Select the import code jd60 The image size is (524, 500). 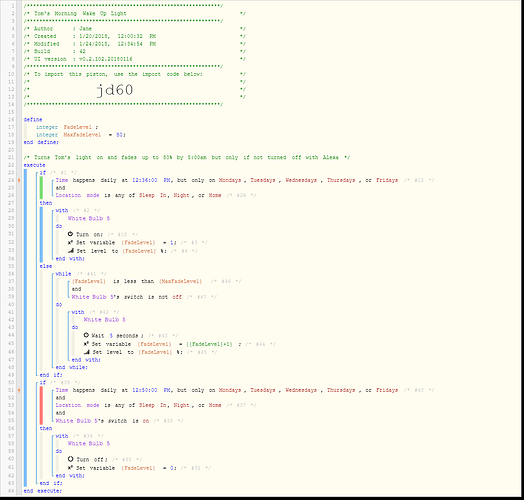point(115,90)
